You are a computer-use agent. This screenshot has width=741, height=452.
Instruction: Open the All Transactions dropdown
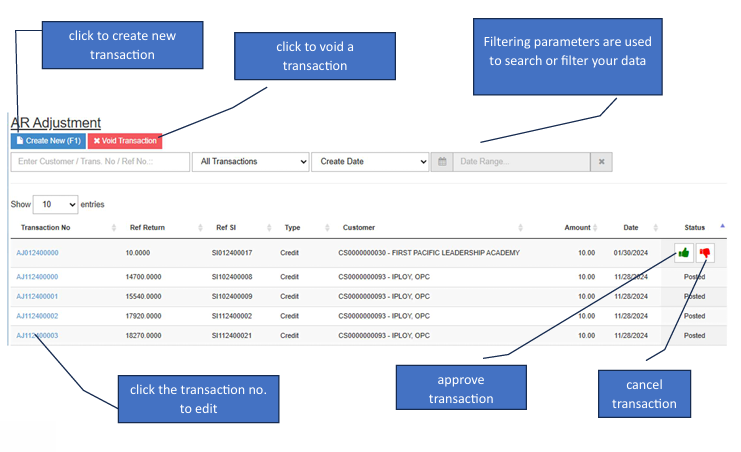pyautogui.click(x=250, y=162)
